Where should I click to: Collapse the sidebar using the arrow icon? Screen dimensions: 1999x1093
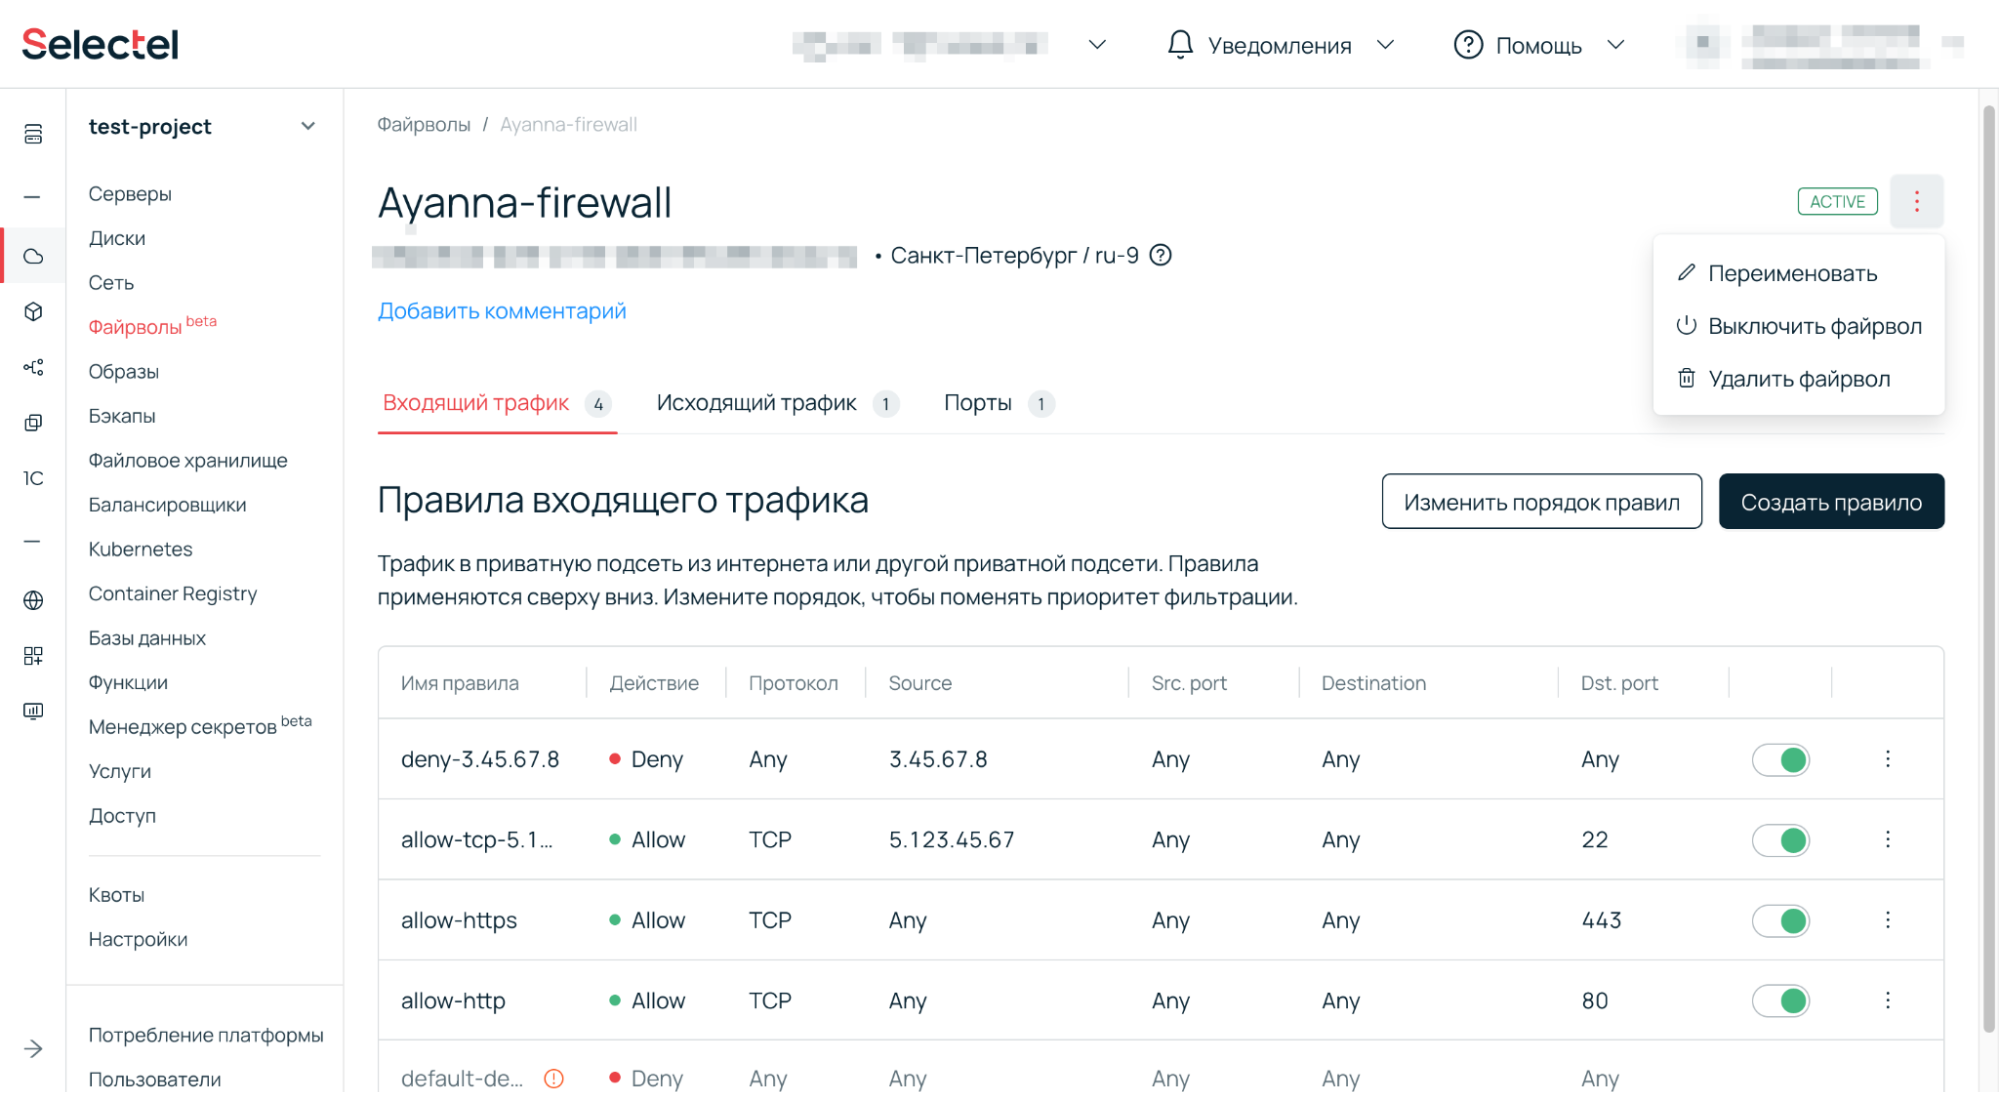[33, 1049]
